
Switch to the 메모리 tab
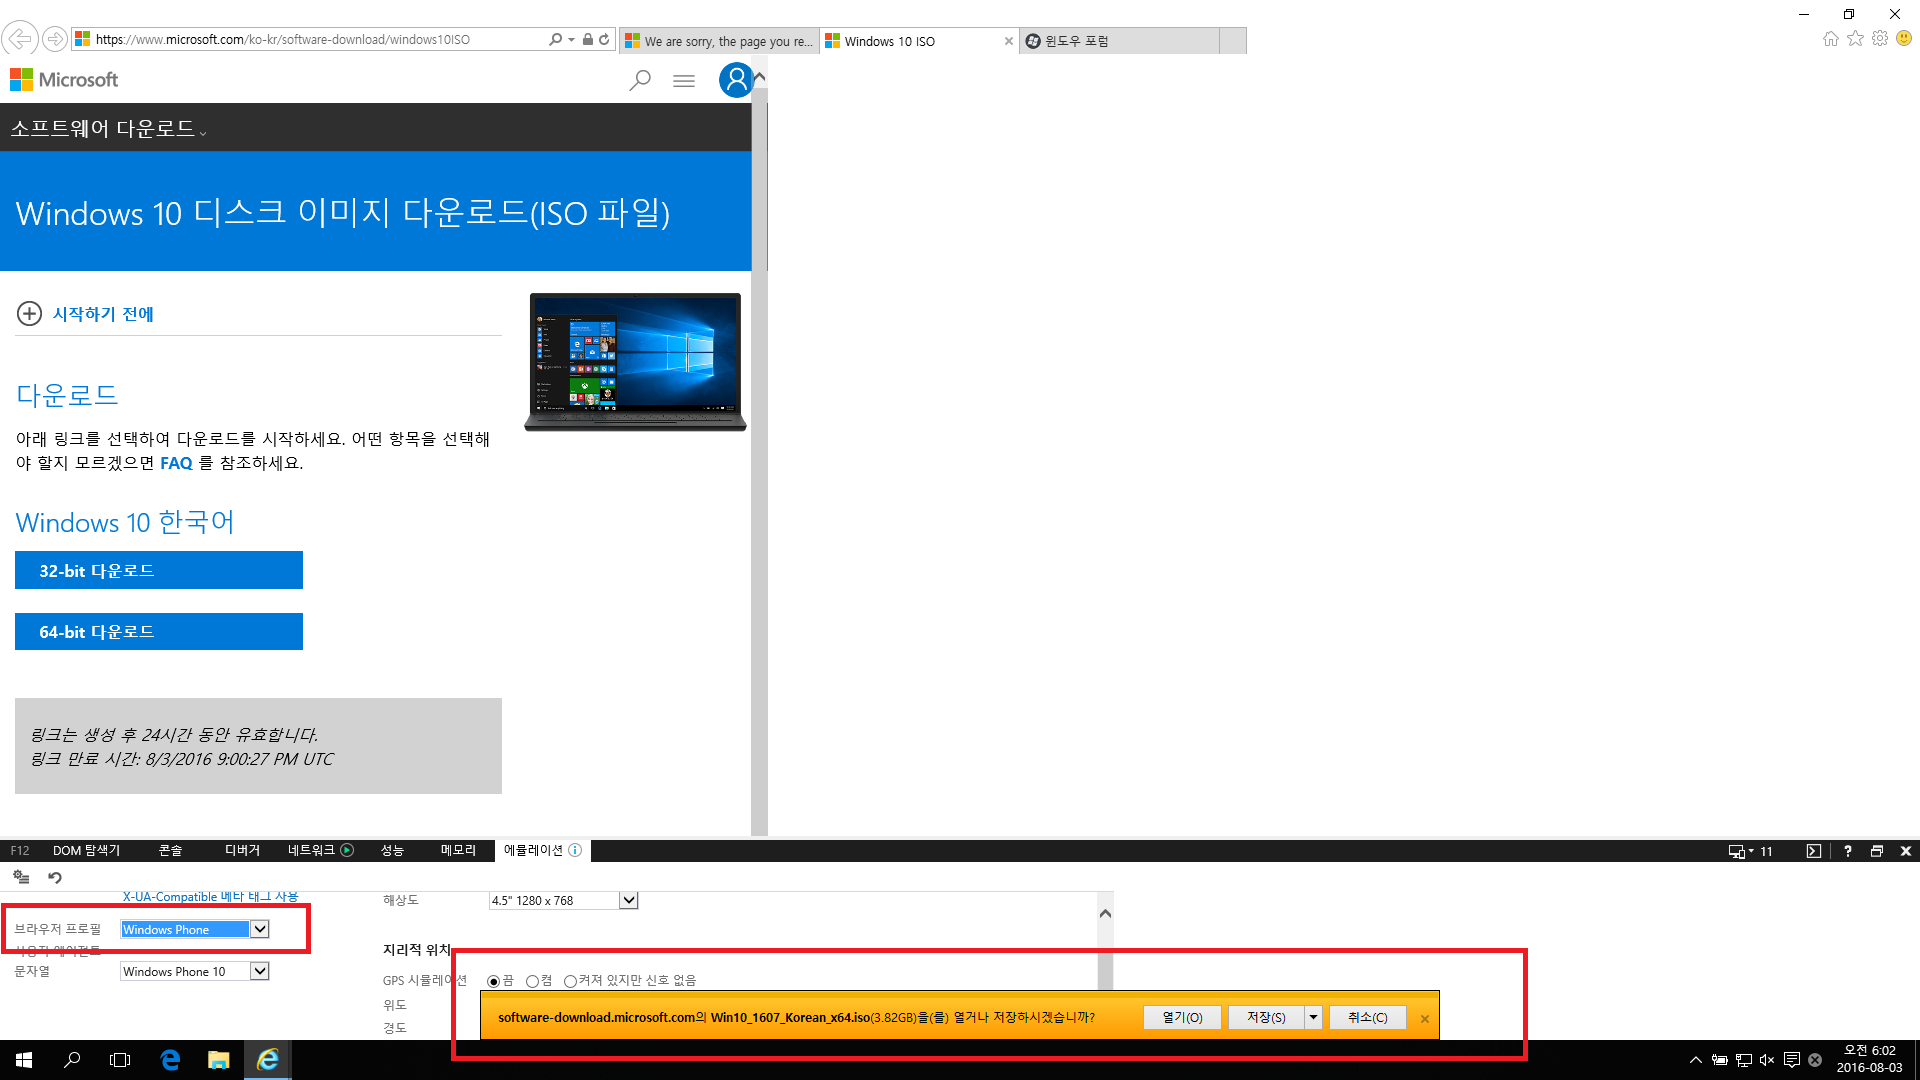458,850
